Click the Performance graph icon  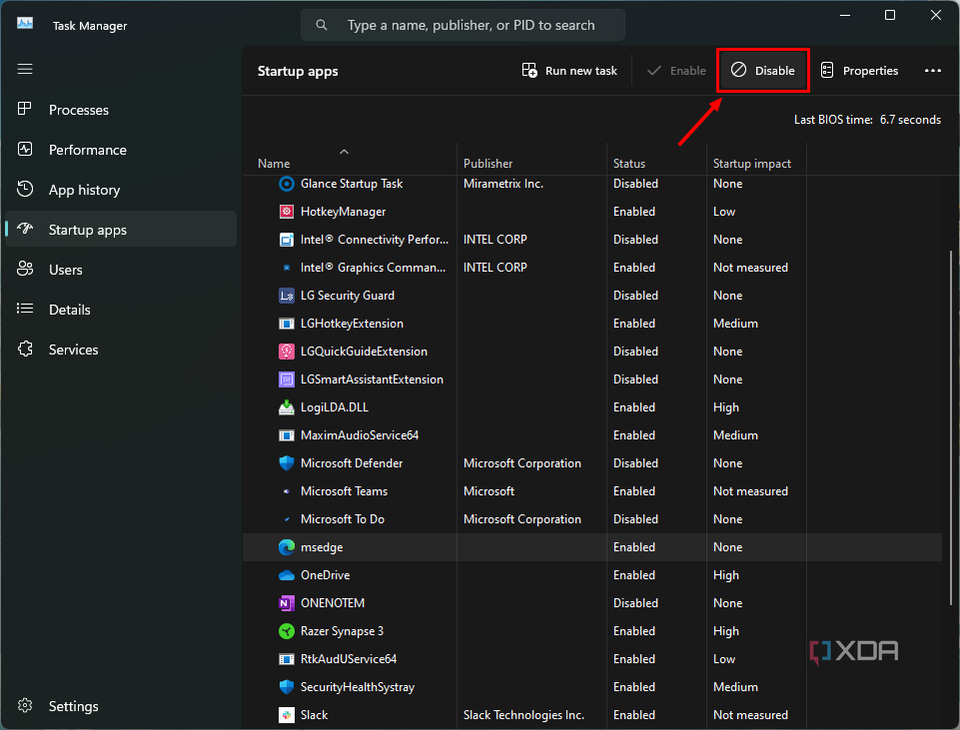point(25,149)
